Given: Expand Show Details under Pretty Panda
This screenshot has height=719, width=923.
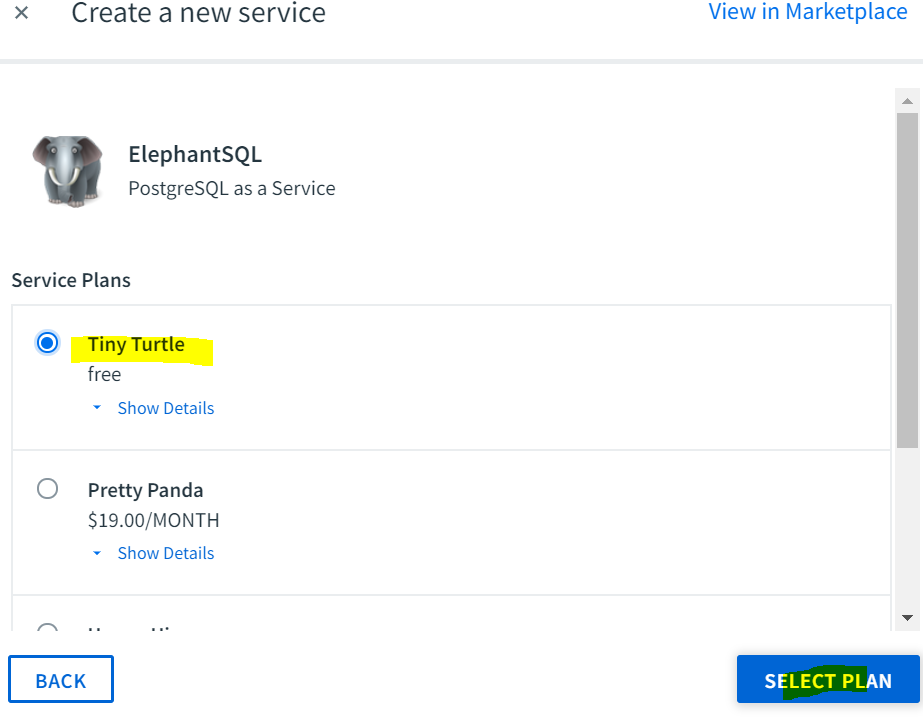Looking at the screenshot, I should [165, 553].
